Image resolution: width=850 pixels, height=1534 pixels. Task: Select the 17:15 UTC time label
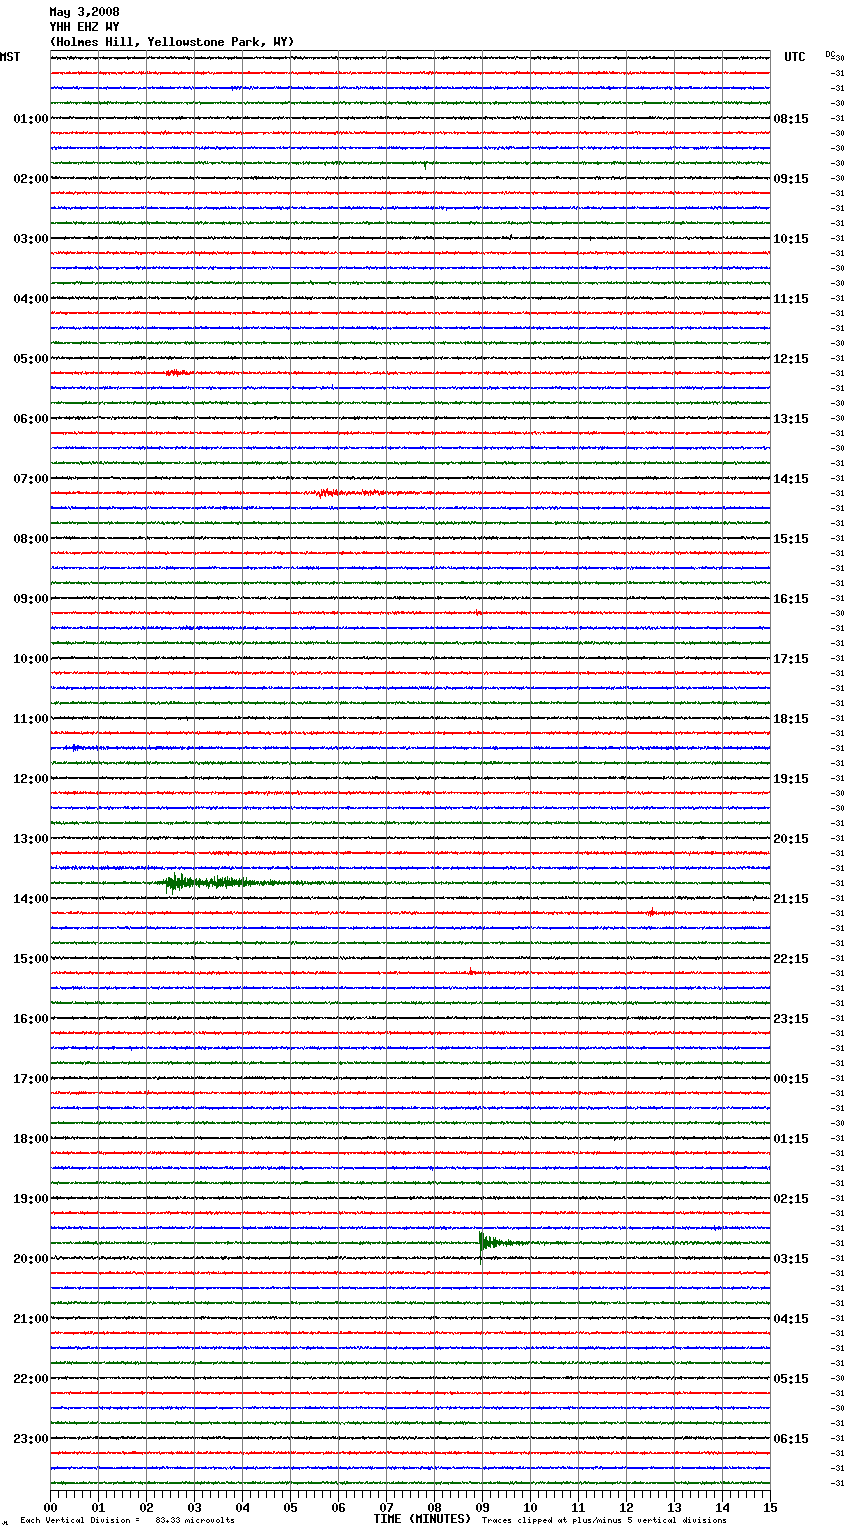tap(791, 659)
